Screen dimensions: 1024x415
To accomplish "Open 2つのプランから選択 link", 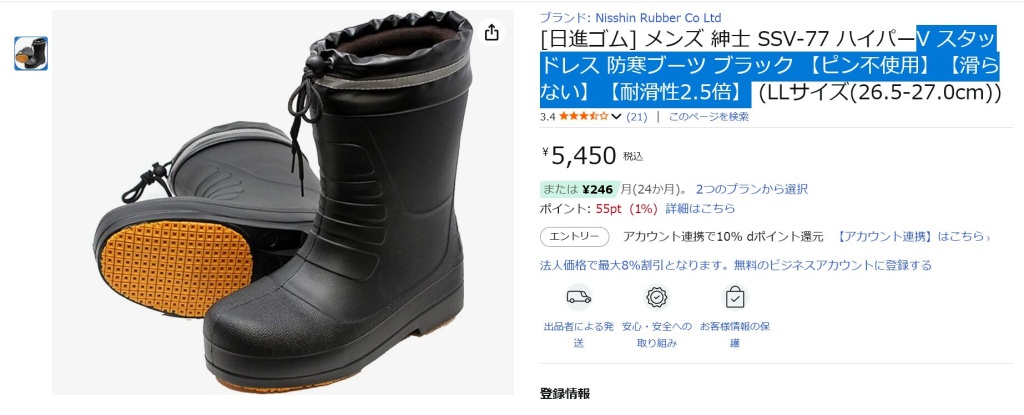I will click(752, 190).
